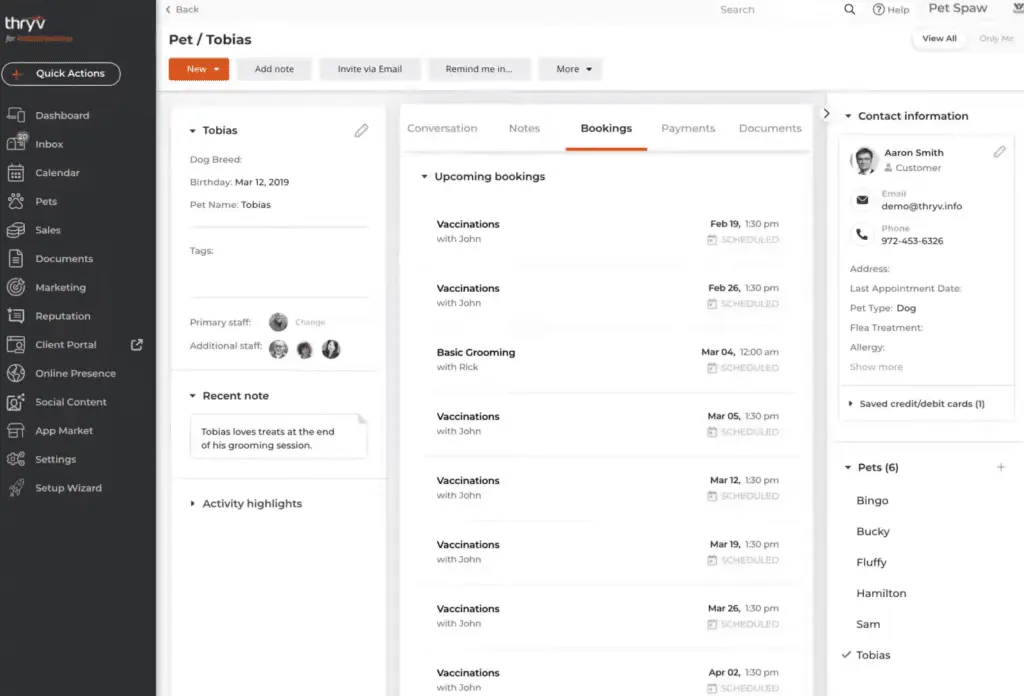Viewport: 1024px width, 696px height.
Task: Switch view to Only Me
Action: [996, 39]
